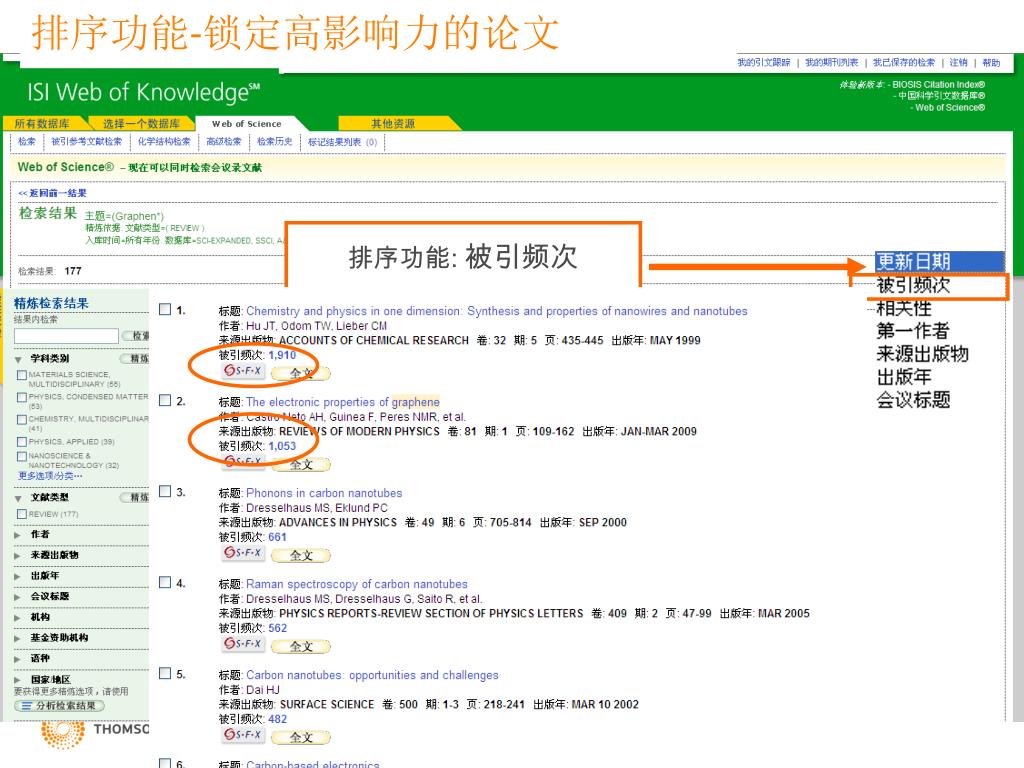
Task: Choose 被引频次 in the sort list
Action: (x=913, y=285)
